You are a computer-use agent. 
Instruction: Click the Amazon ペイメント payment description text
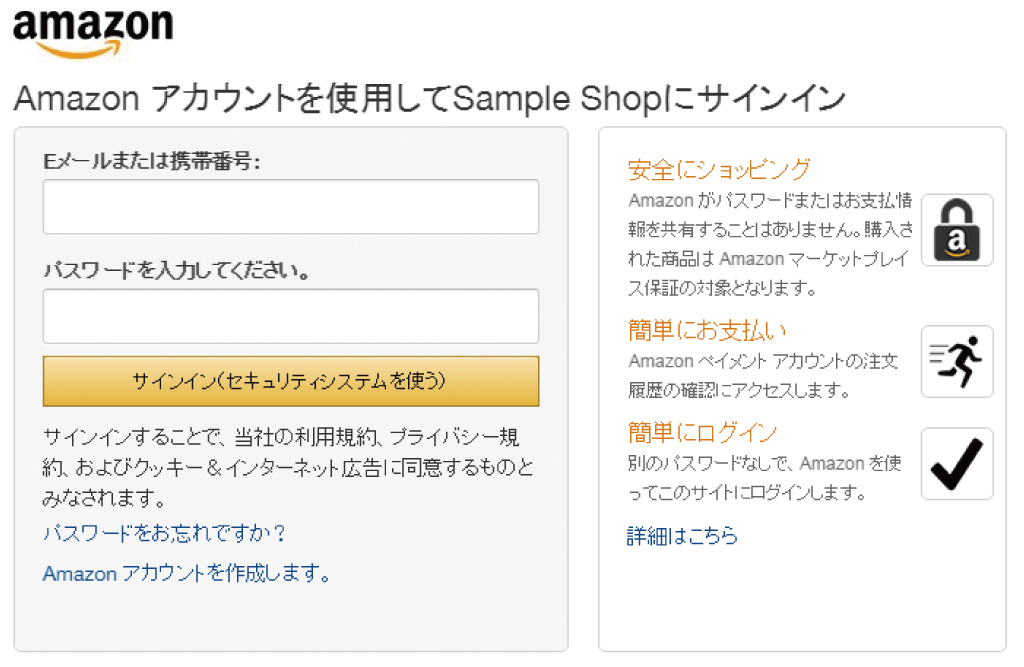click(763, 375)
